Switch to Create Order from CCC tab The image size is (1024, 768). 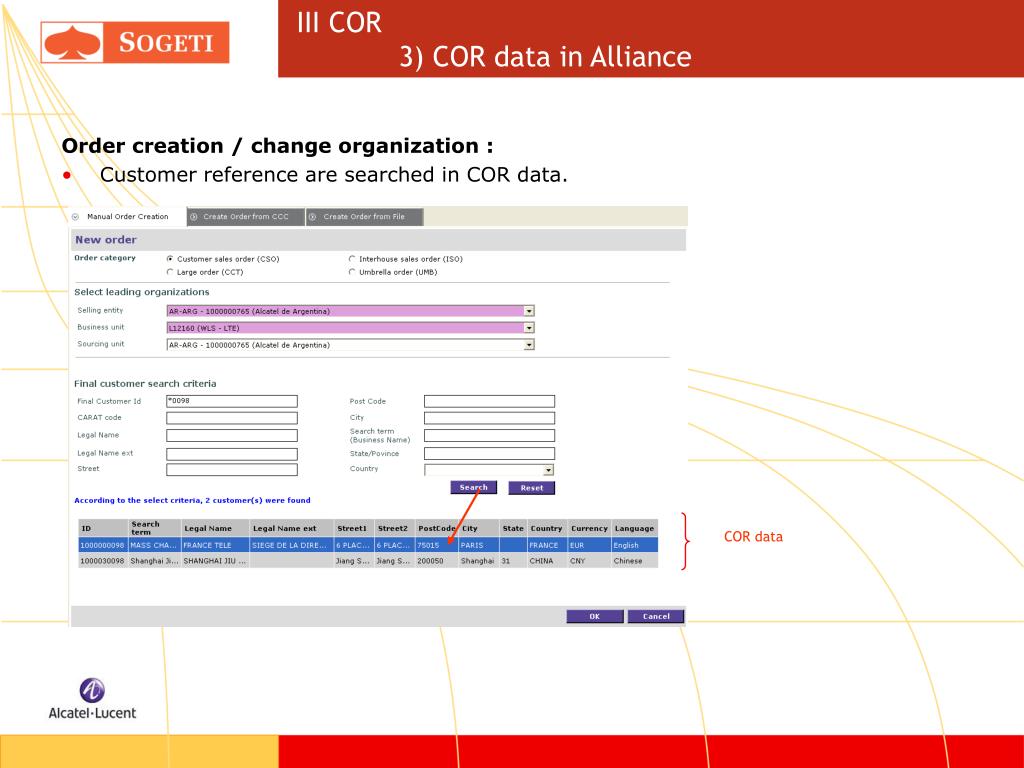point(246,217)
